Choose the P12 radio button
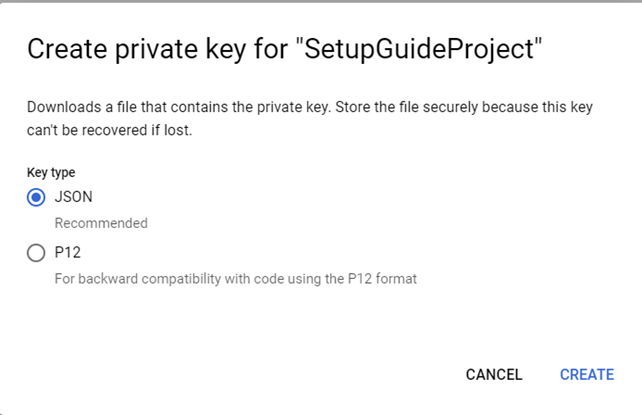The width and height of the screenshot is (642, 415). tap(36, 254)
